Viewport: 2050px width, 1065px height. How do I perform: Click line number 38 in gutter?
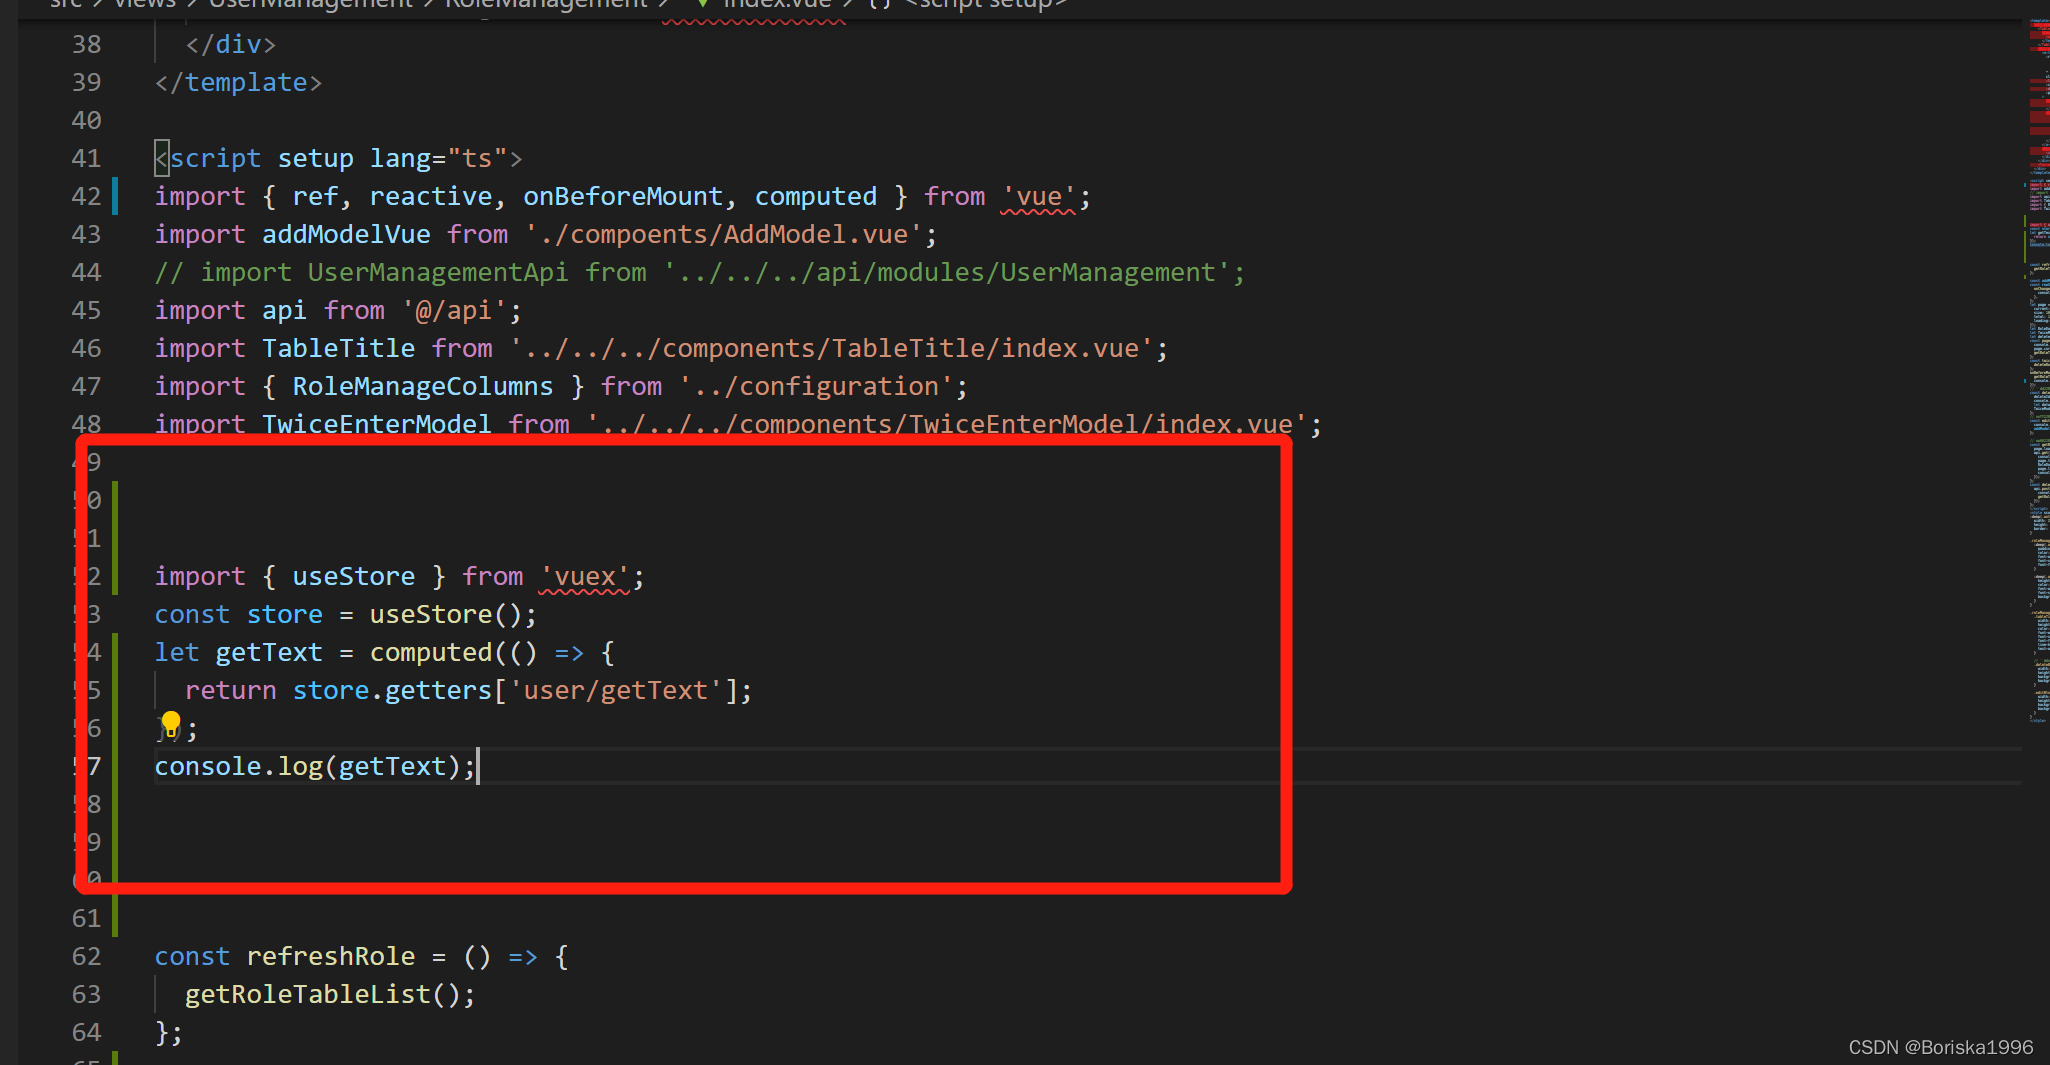[87, 44]
